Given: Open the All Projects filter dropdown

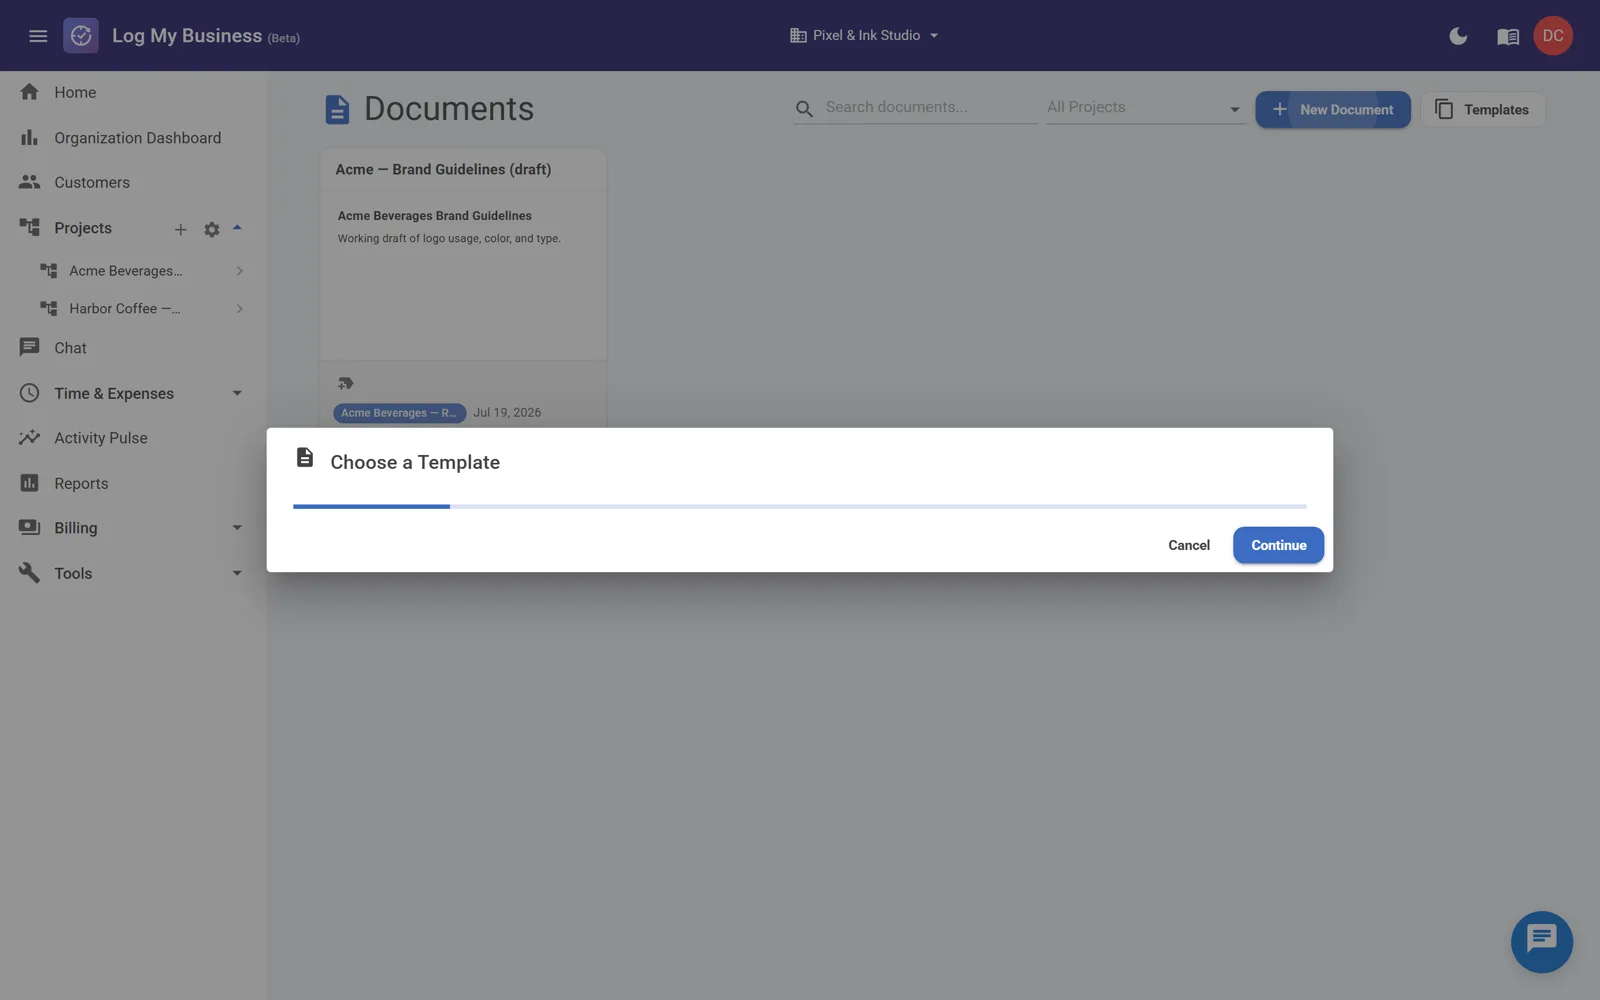Looking at the screenshot, I should [1145, 107].
